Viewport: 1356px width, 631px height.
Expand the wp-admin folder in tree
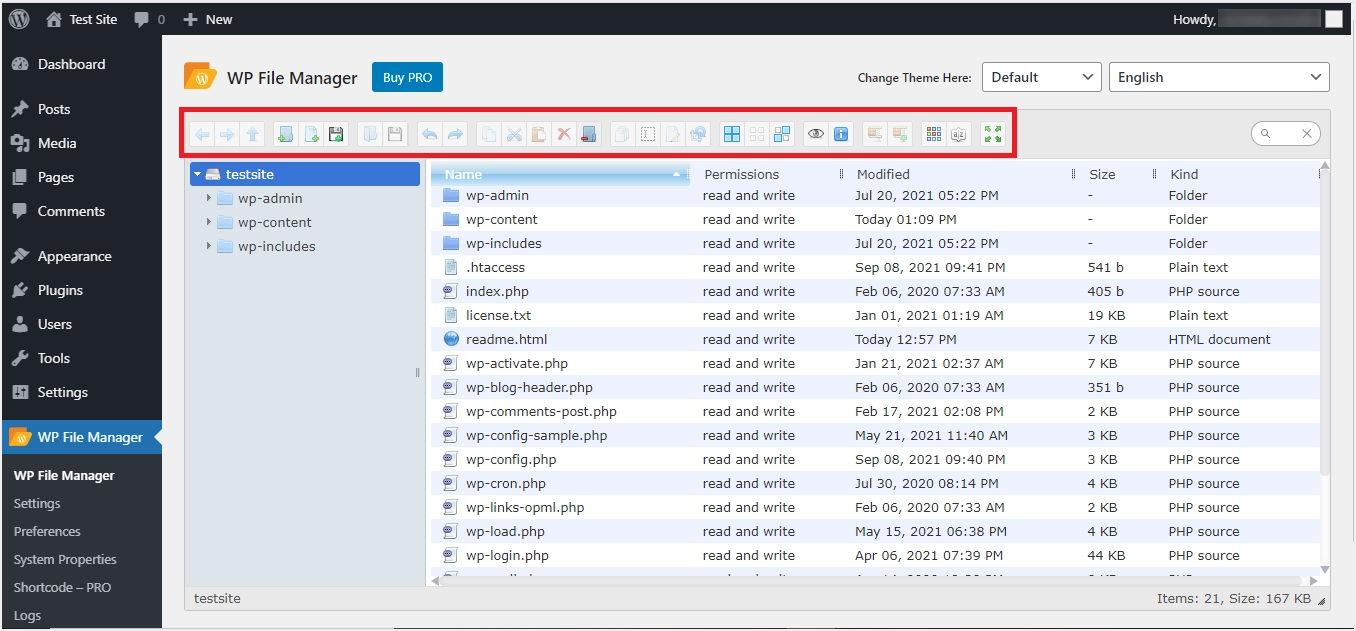click(x=209, y=198)
